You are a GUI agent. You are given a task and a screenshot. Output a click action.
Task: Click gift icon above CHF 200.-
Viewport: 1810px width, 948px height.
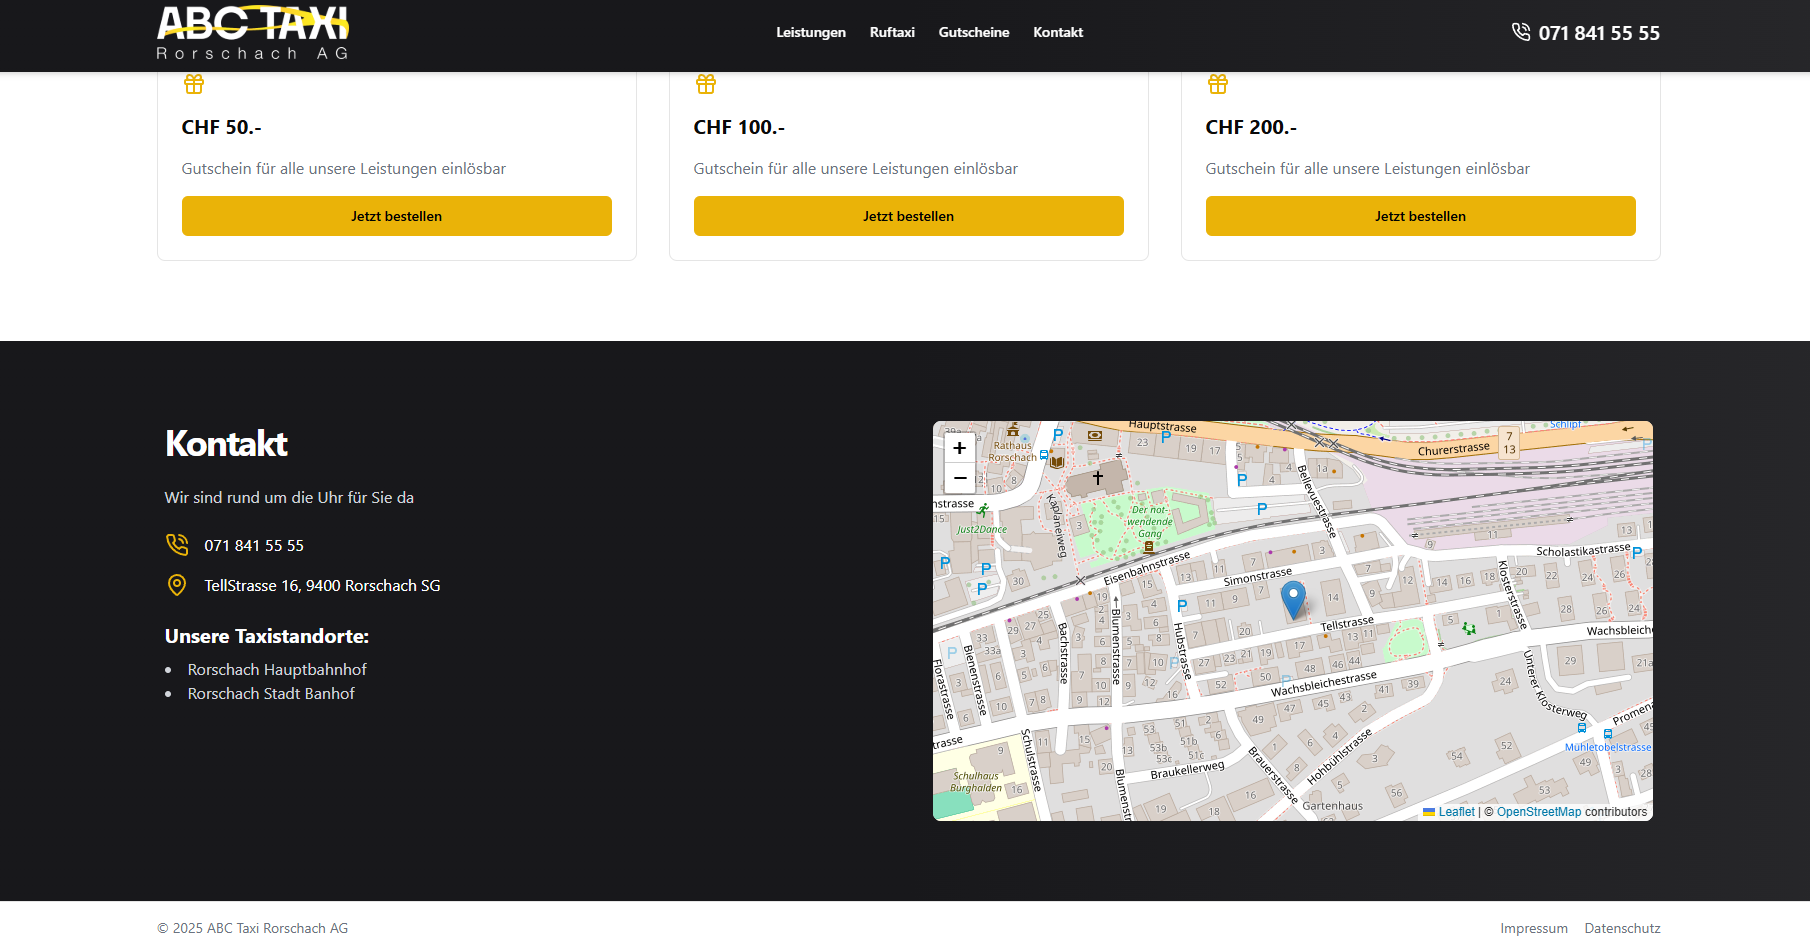pos(1218,84)
